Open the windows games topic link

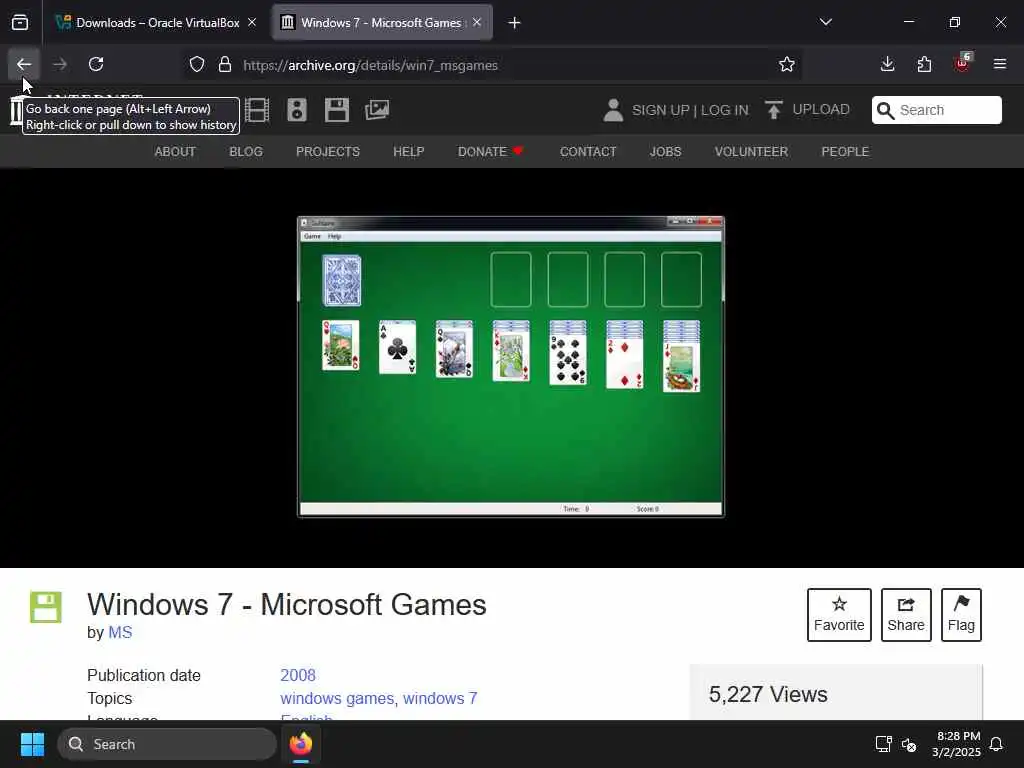coord(337,698)
